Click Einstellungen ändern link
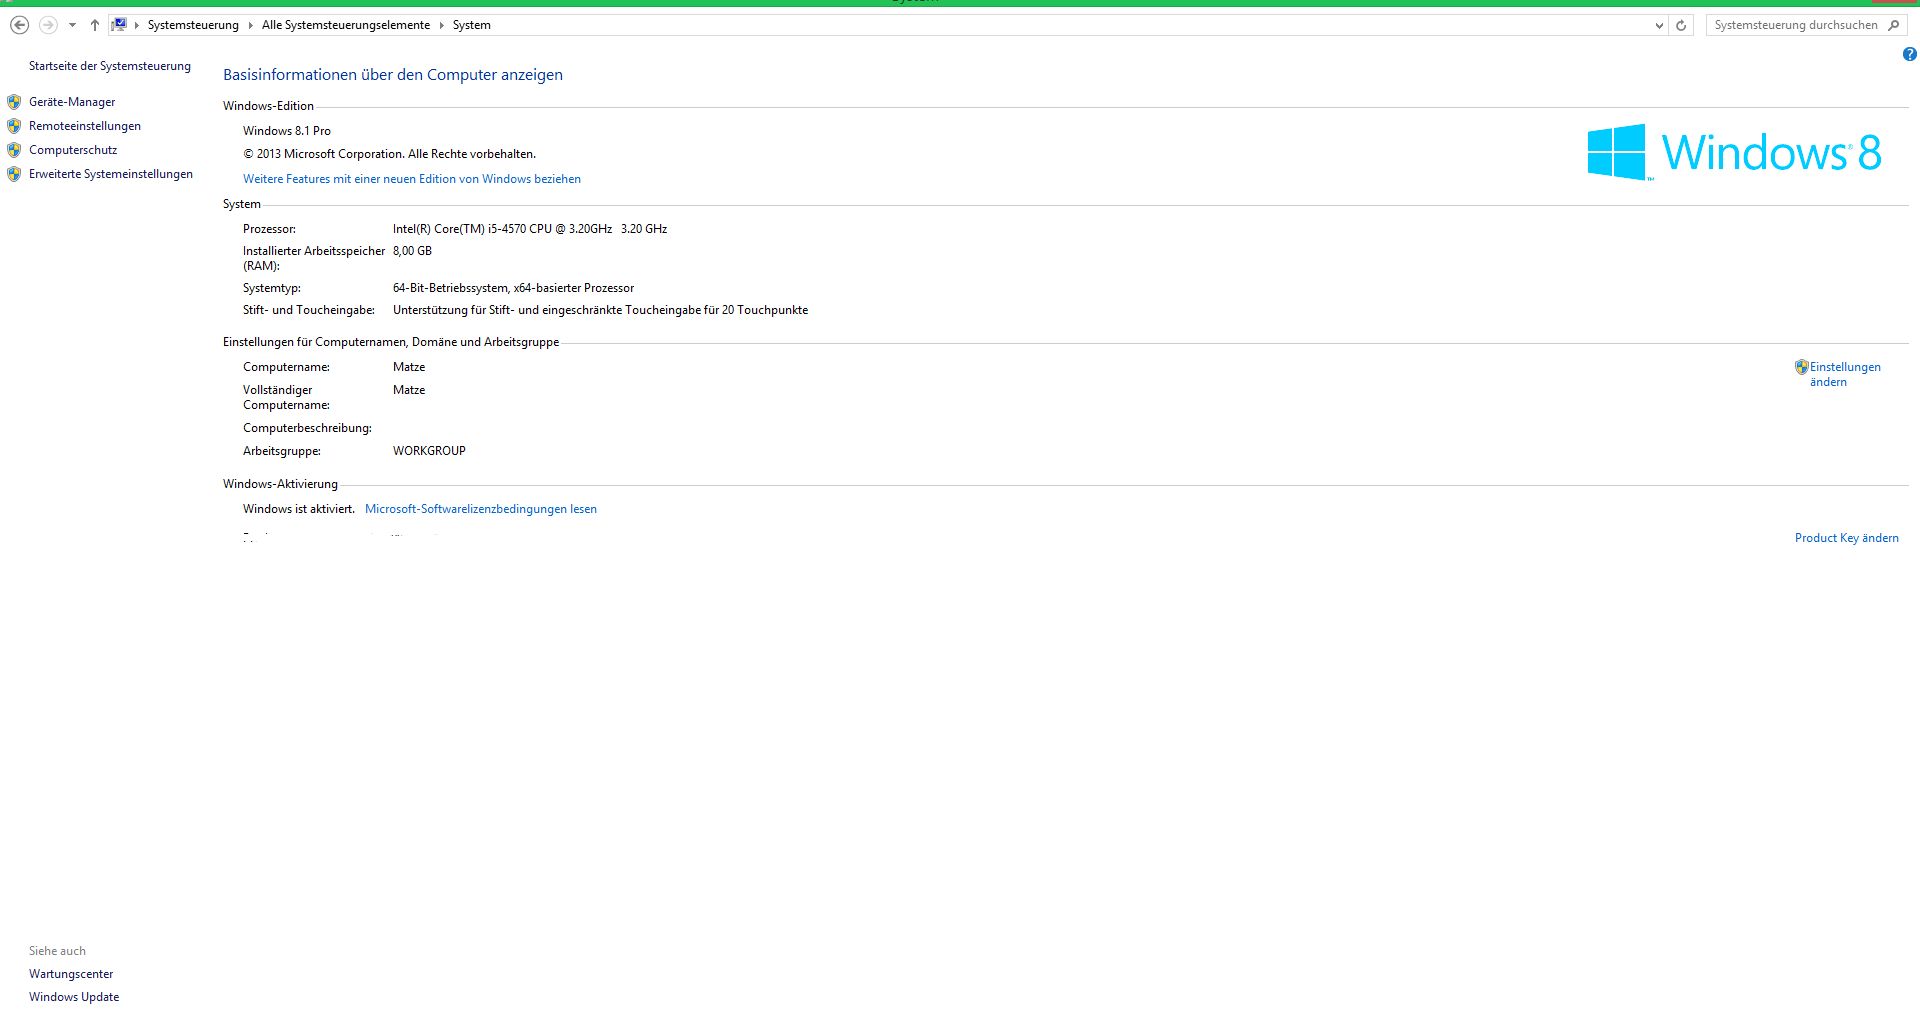 1845,374
